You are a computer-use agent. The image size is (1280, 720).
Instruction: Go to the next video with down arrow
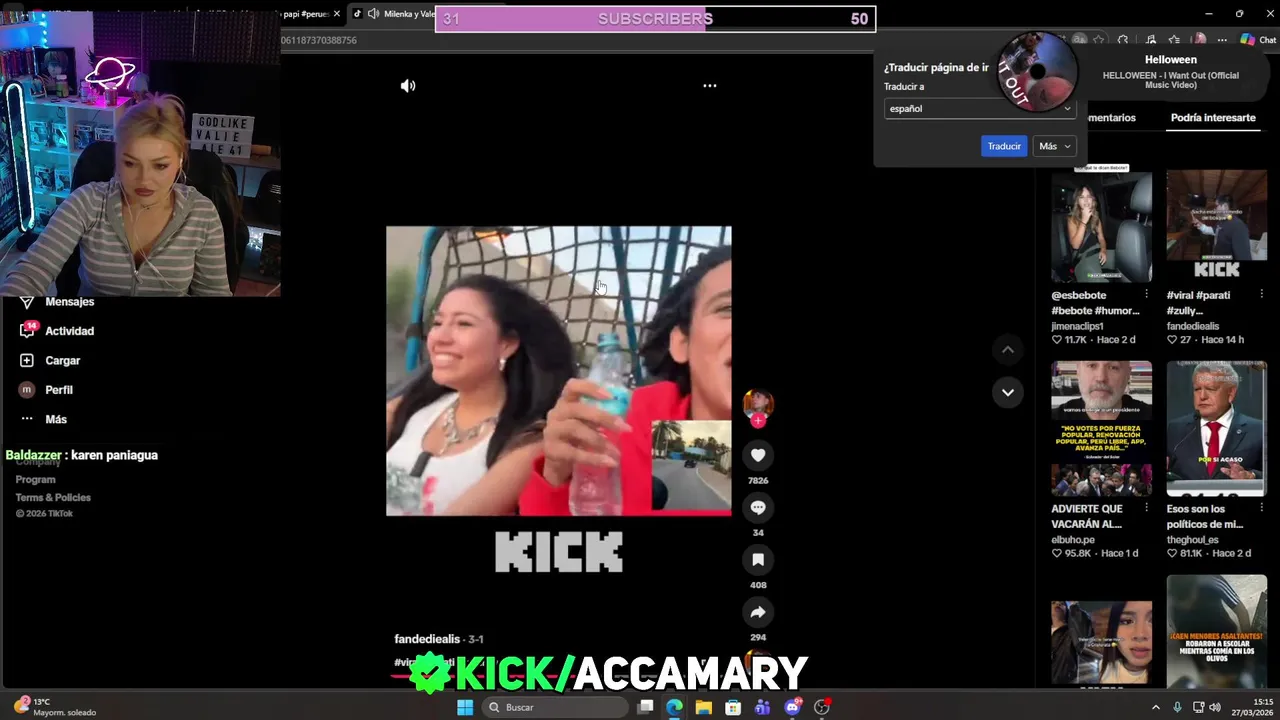tap(1007, 392)
